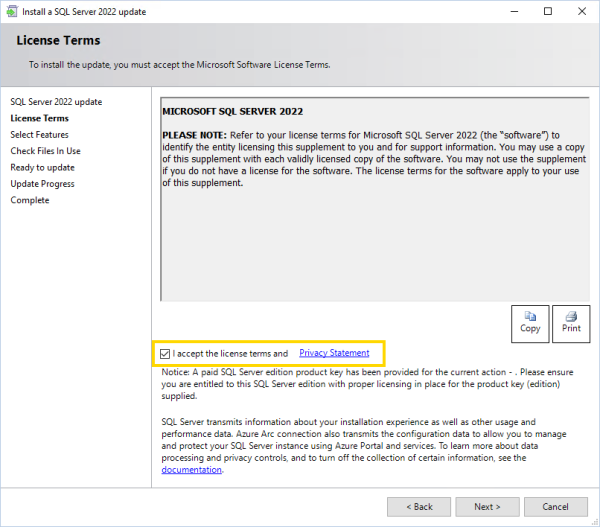Select the Update Progress step
This screenshot has width=600, height=527.
42,184
